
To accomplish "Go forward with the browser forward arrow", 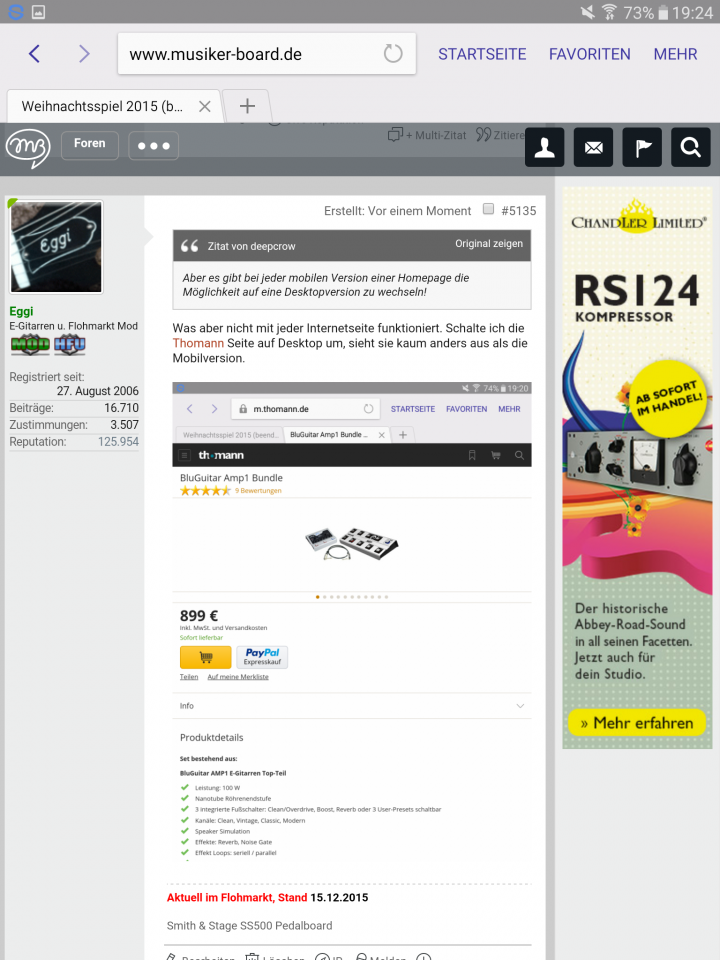I will pyautogui.click(x=84, y=54).
